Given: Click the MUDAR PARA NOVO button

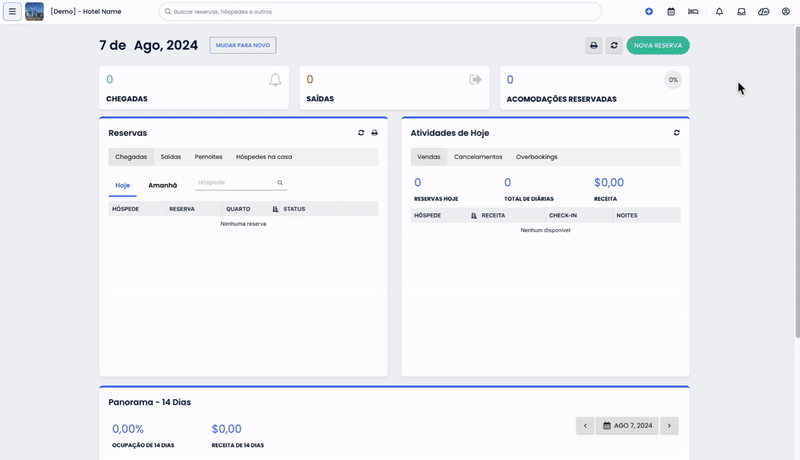Looking at the screenshot, I should (x=243, y=45).
